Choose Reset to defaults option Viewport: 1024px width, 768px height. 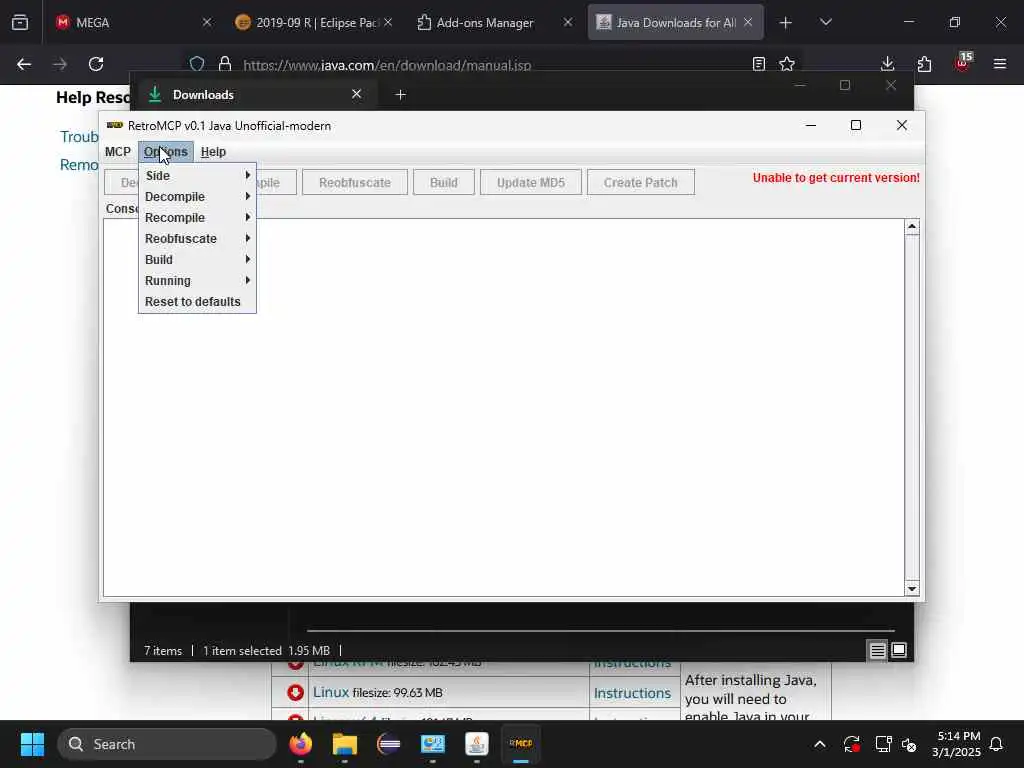pos(197,301)
